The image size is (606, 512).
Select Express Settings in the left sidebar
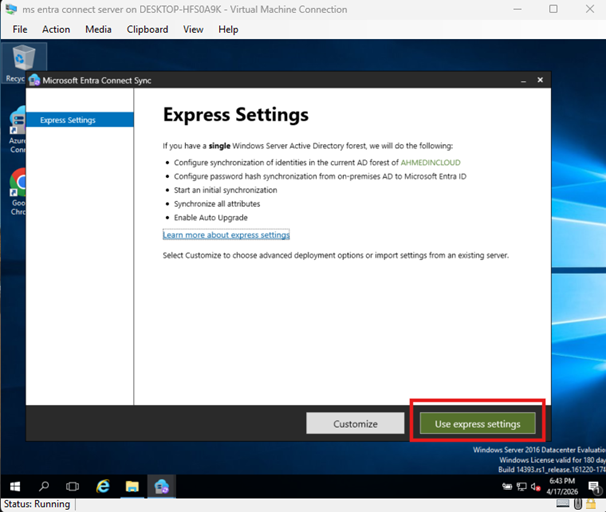(x=80, y=120)
